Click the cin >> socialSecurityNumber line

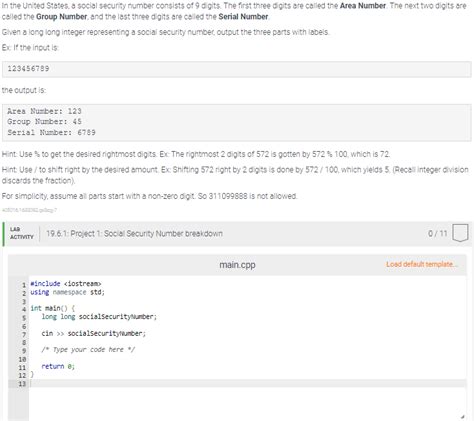point(93,333)
